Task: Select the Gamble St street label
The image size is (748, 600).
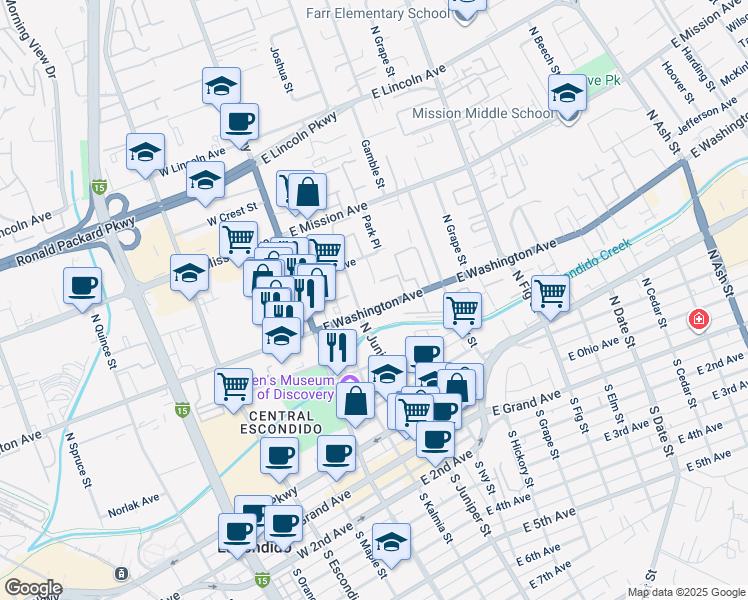Action: (373, 164)
